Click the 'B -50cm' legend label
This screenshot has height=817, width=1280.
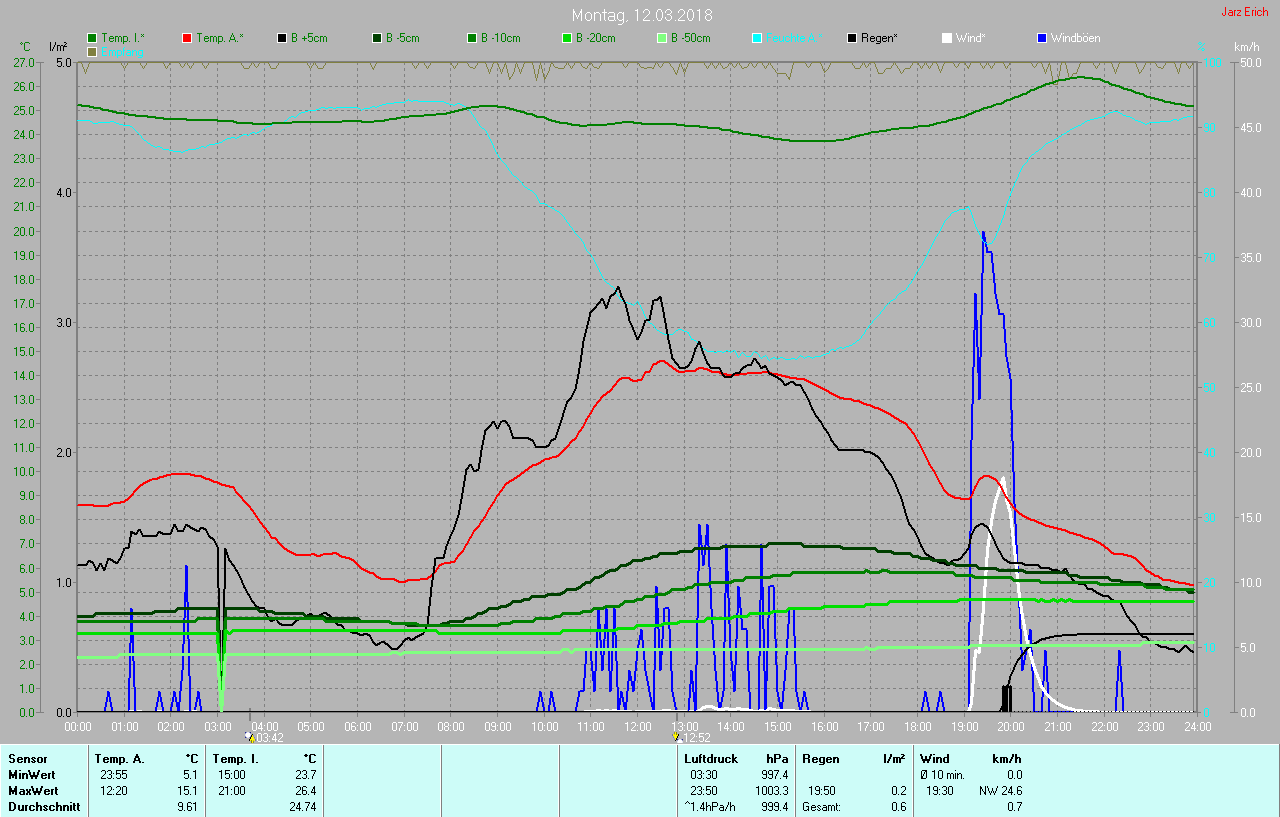pyautogui.click(x=691, y=38)
